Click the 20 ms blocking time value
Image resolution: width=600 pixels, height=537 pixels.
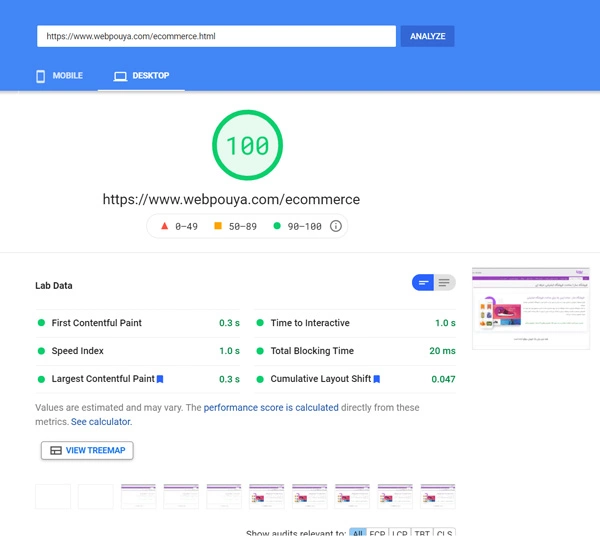[x=442, y=351]
